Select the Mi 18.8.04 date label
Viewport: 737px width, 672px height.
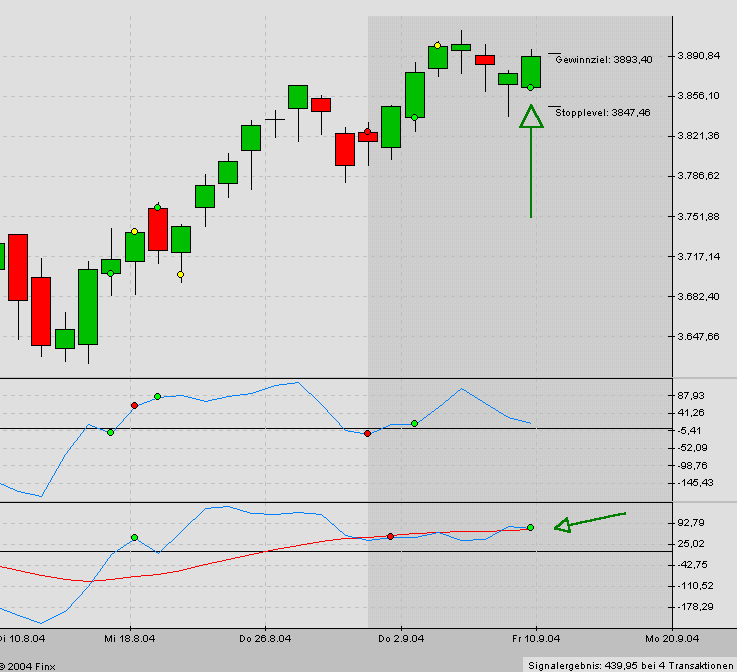coord(128,637)
